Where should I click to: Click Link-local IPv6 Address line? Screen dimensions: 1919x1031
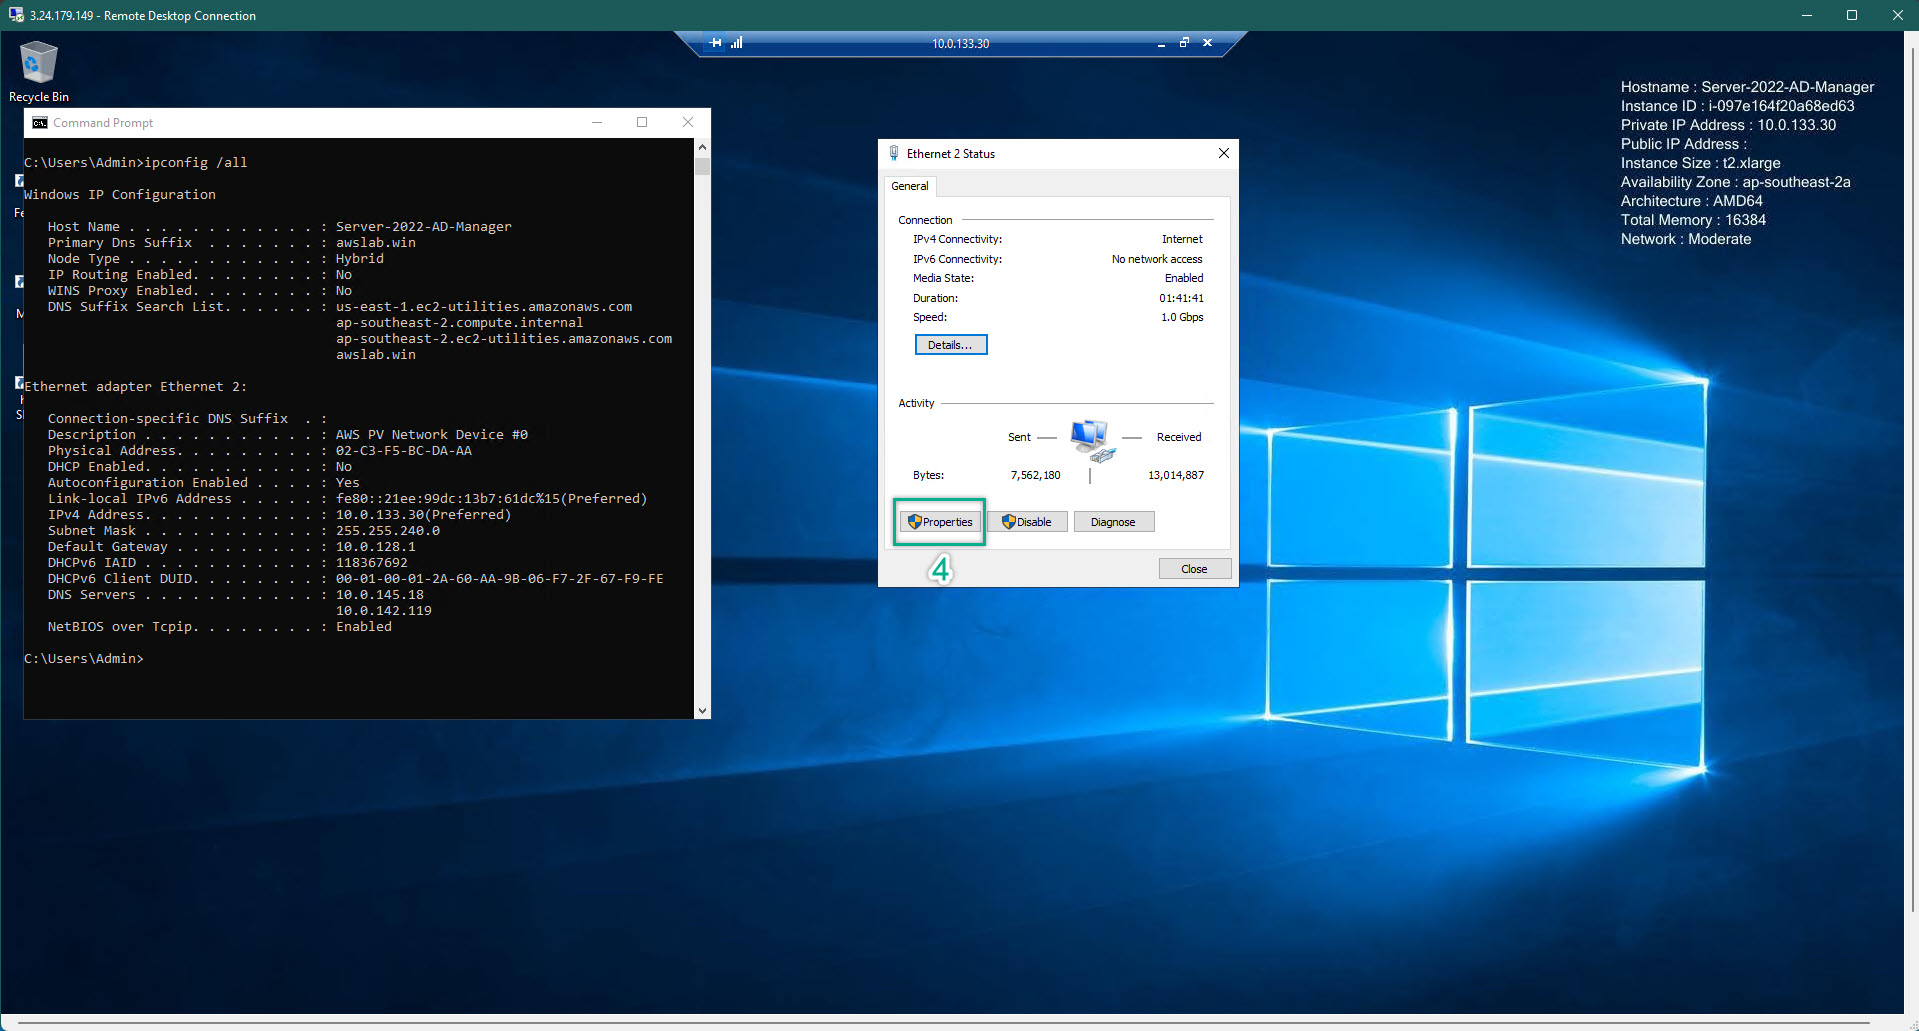pyautogui.click(x=347, y=499)
